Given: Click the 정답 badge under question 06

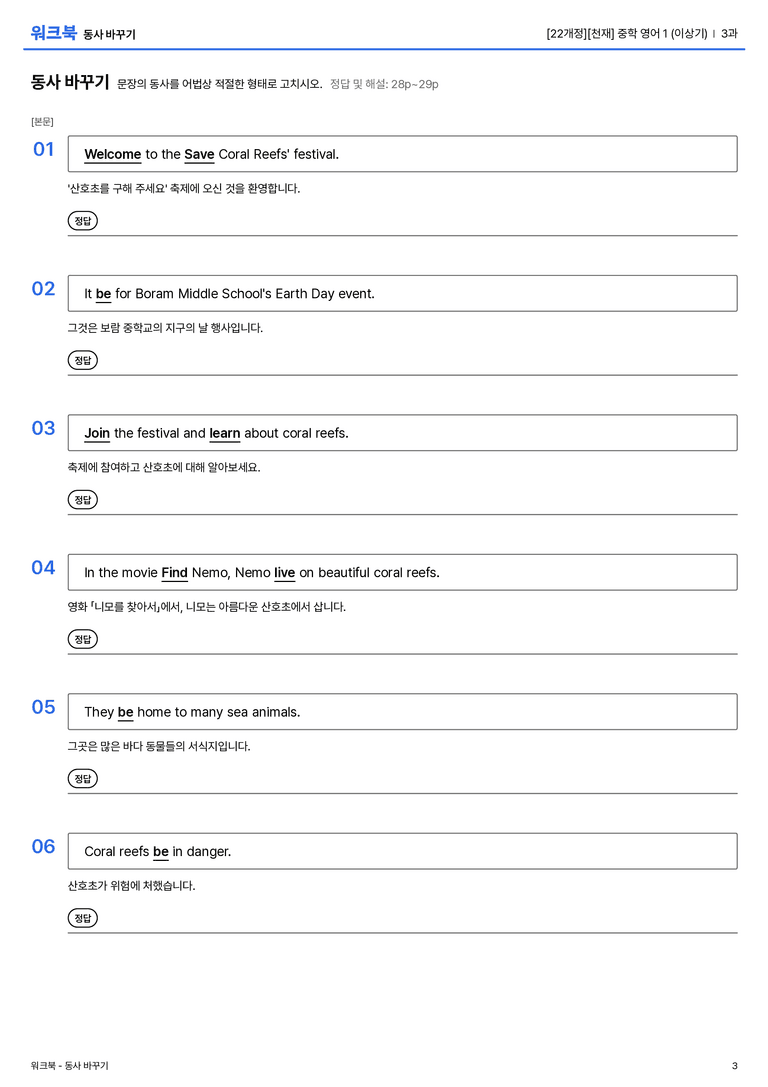Looking at the screenshot, I should [x=82, y=918].
